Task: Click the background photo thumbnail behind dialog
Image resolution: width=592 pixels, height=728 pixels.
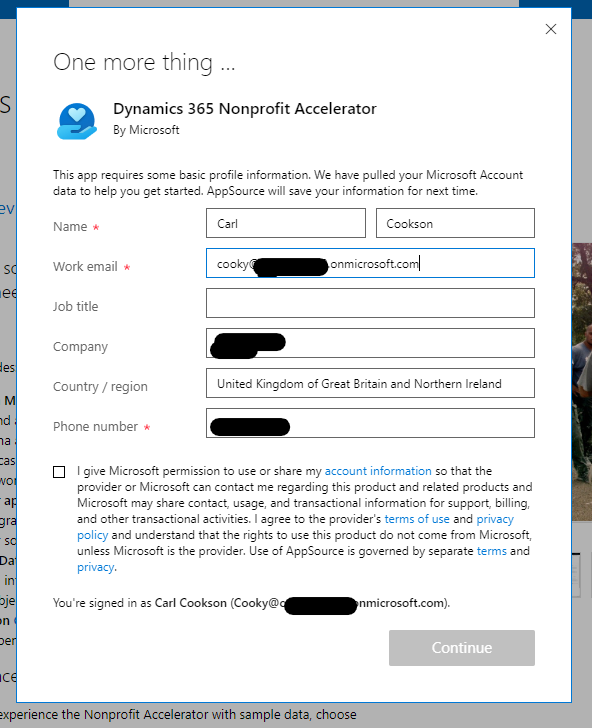Action: tap(582, 381)
